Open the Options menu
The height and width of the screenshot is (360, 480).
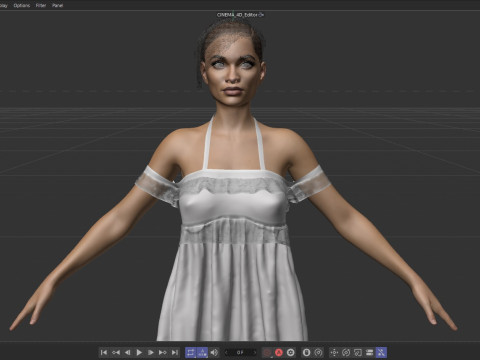coord(22,5)
